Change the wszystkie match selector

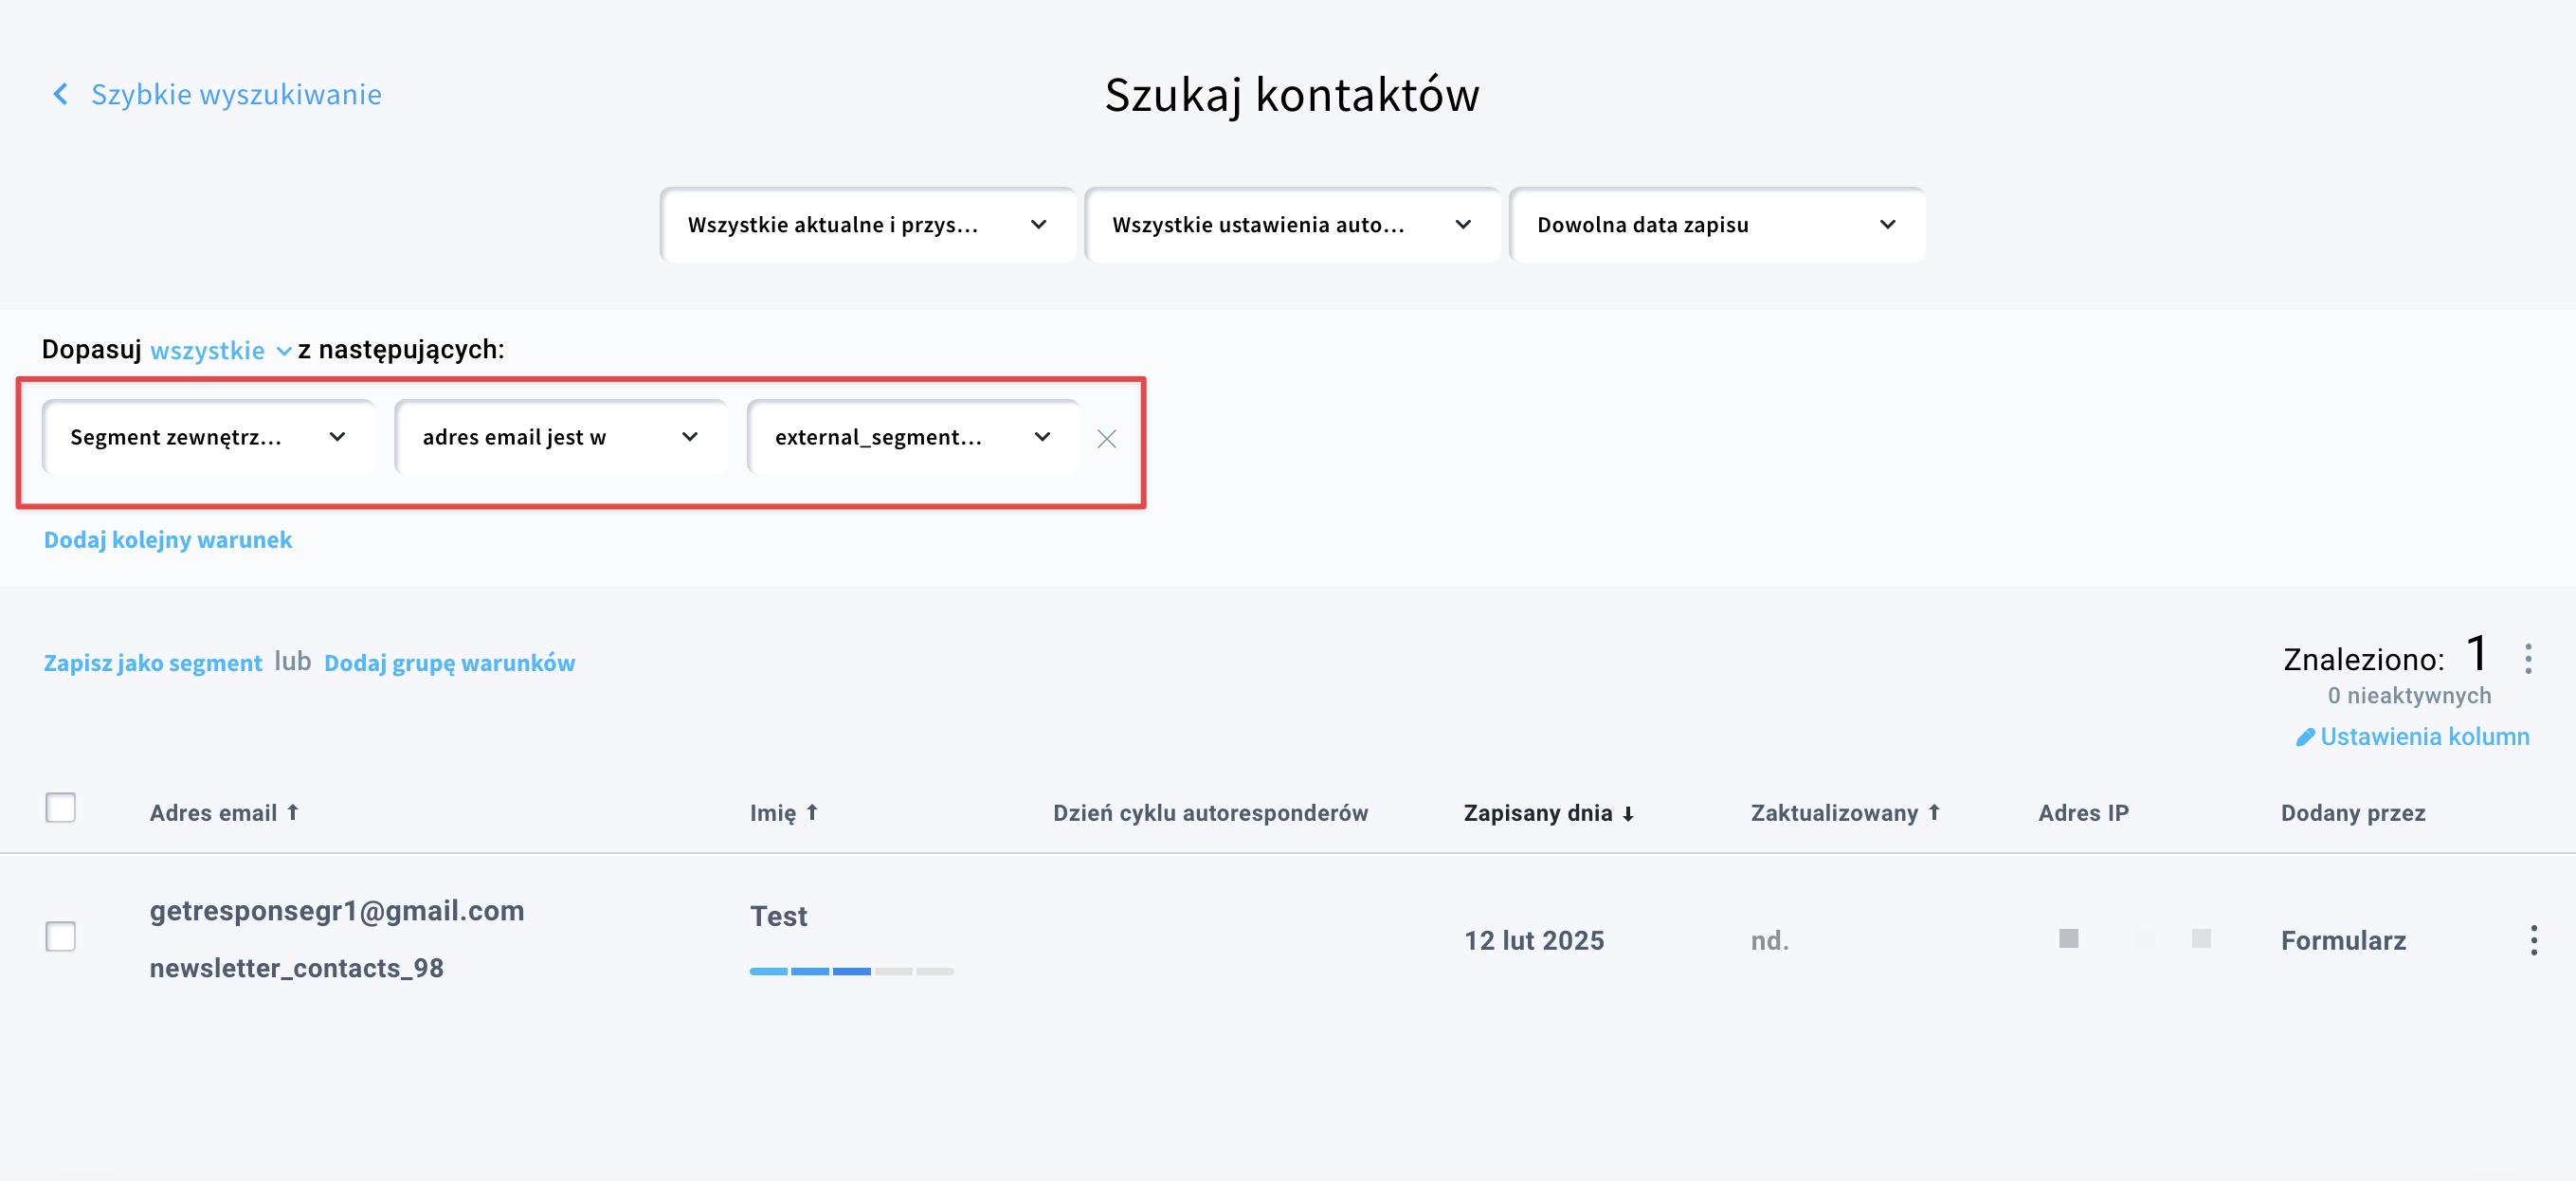[x=220, y=350]
